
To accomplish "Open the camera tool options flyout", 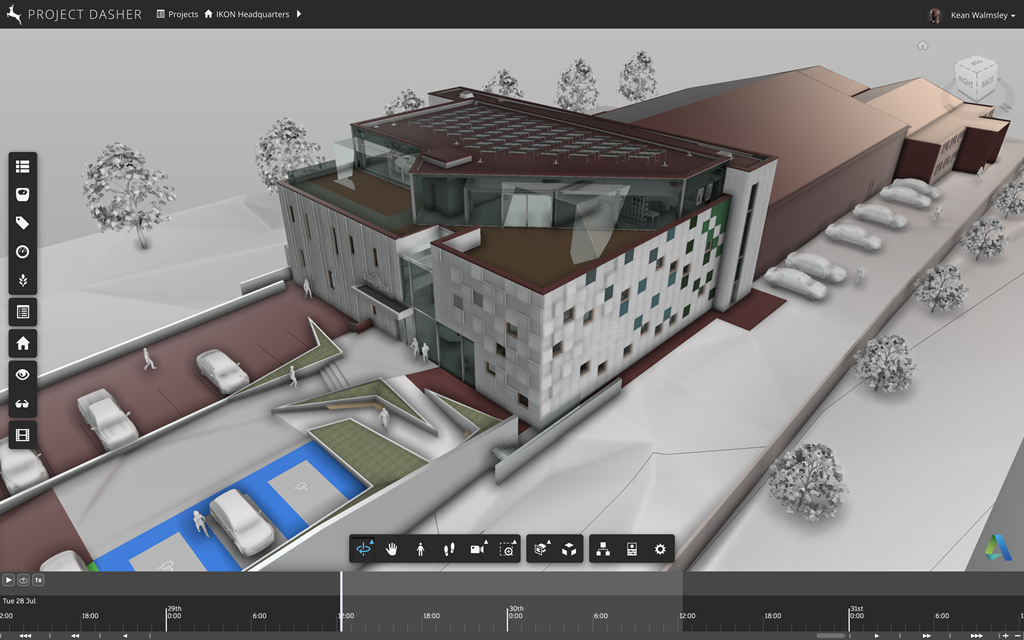I will click(x=478, y=549).
